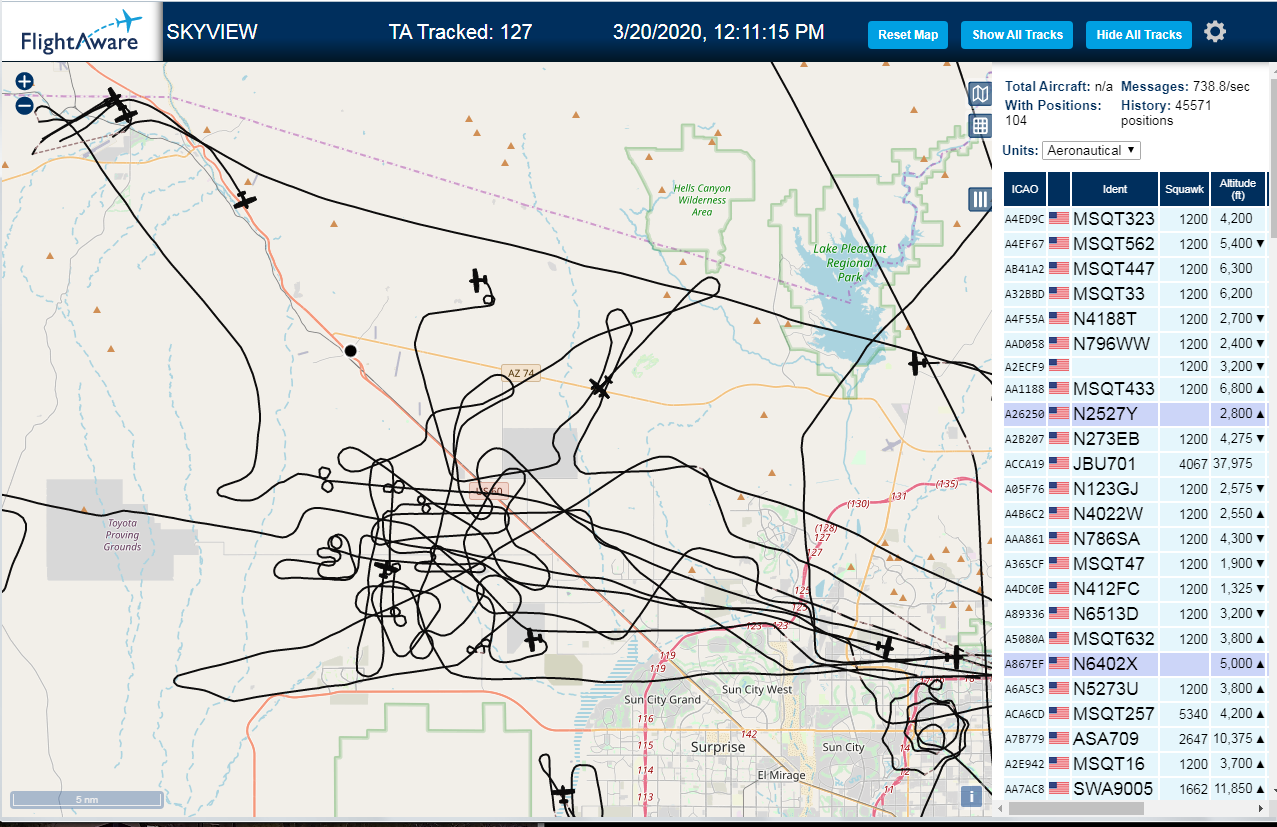Select the N796WW aircraft row
The width and height of the screenshot is (1277, 827).
1136,344
